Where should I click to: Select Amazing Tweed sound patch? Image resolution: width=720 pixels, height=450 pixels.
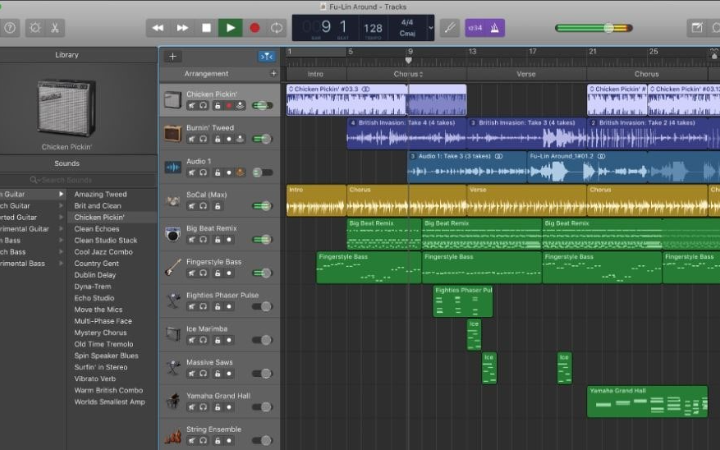(101, 194)
